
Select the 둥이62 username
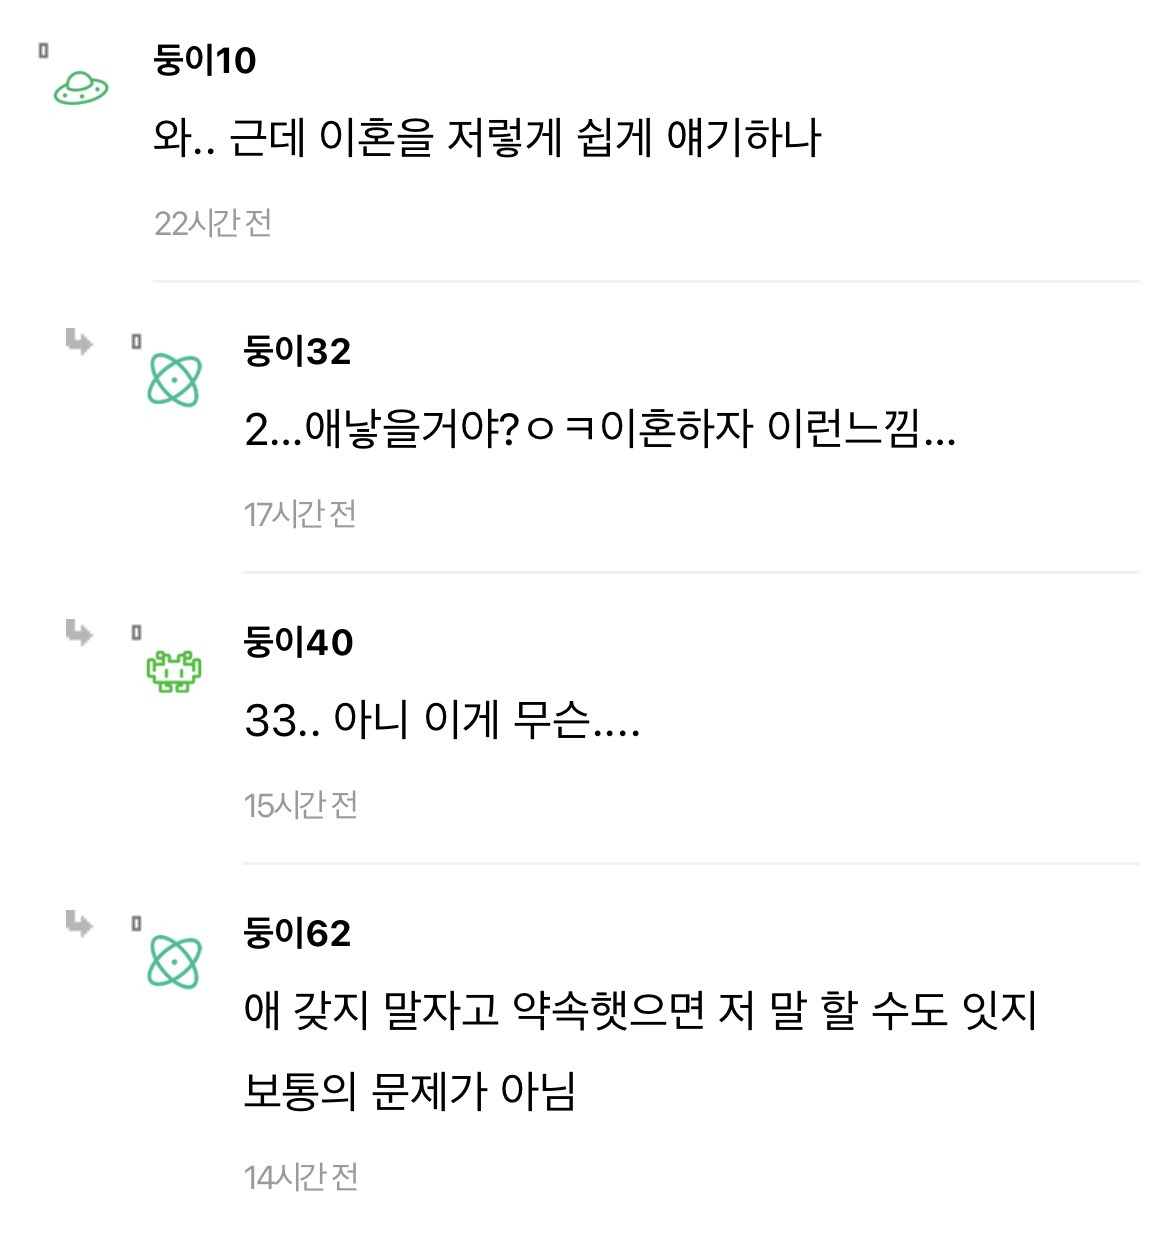coord(297,933)
